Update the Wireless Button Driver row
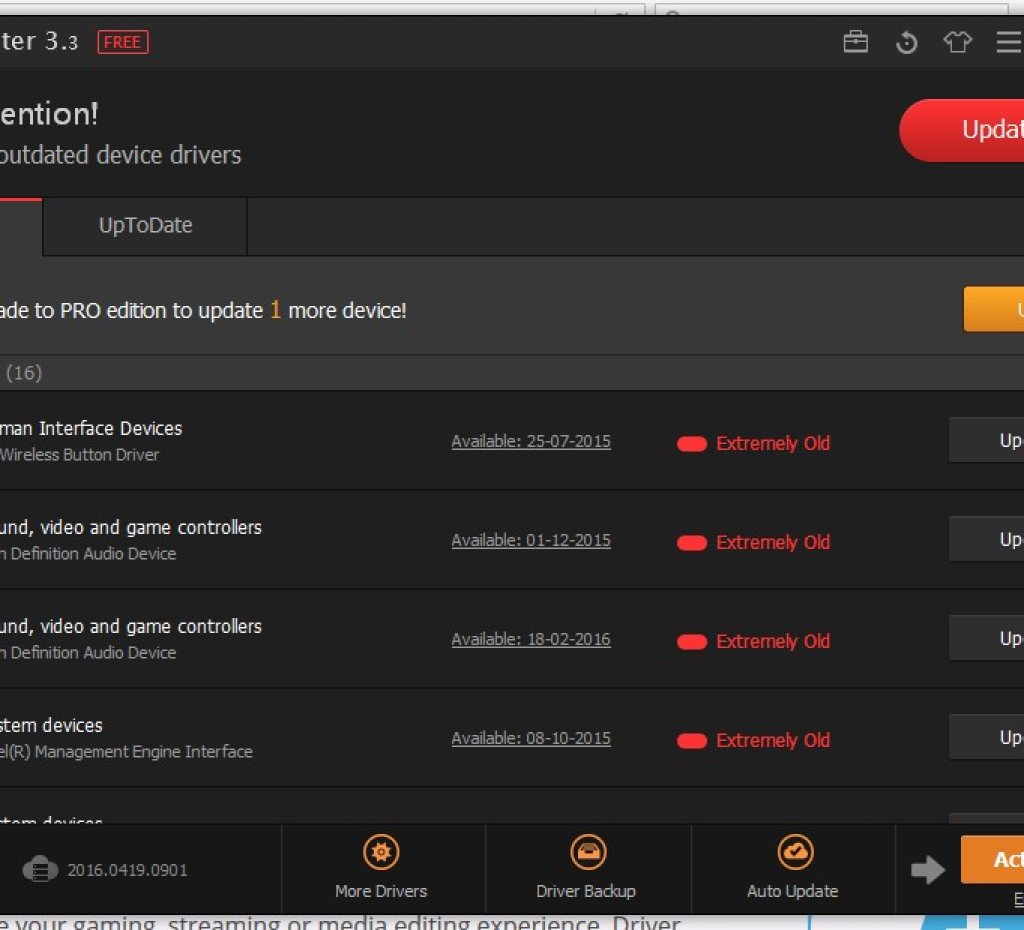Screen dimensions: 1024x930 coord(986,440)
